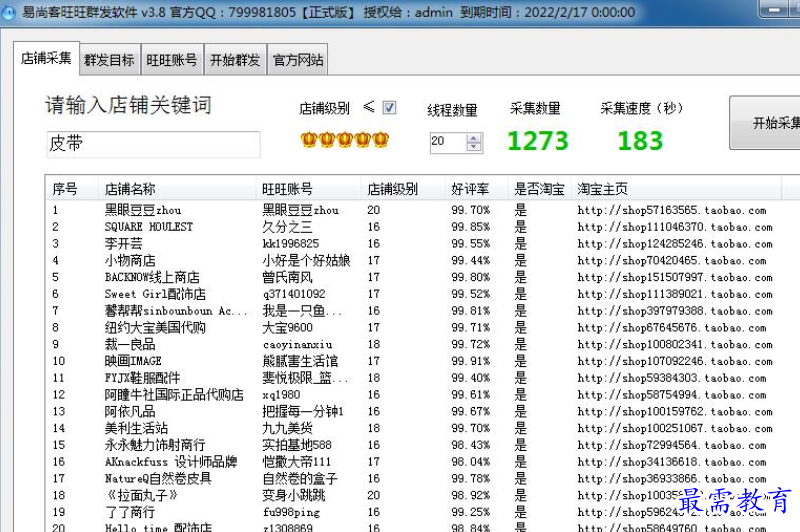Select the 阿依凡品 shop row

(x=130, y=412)
